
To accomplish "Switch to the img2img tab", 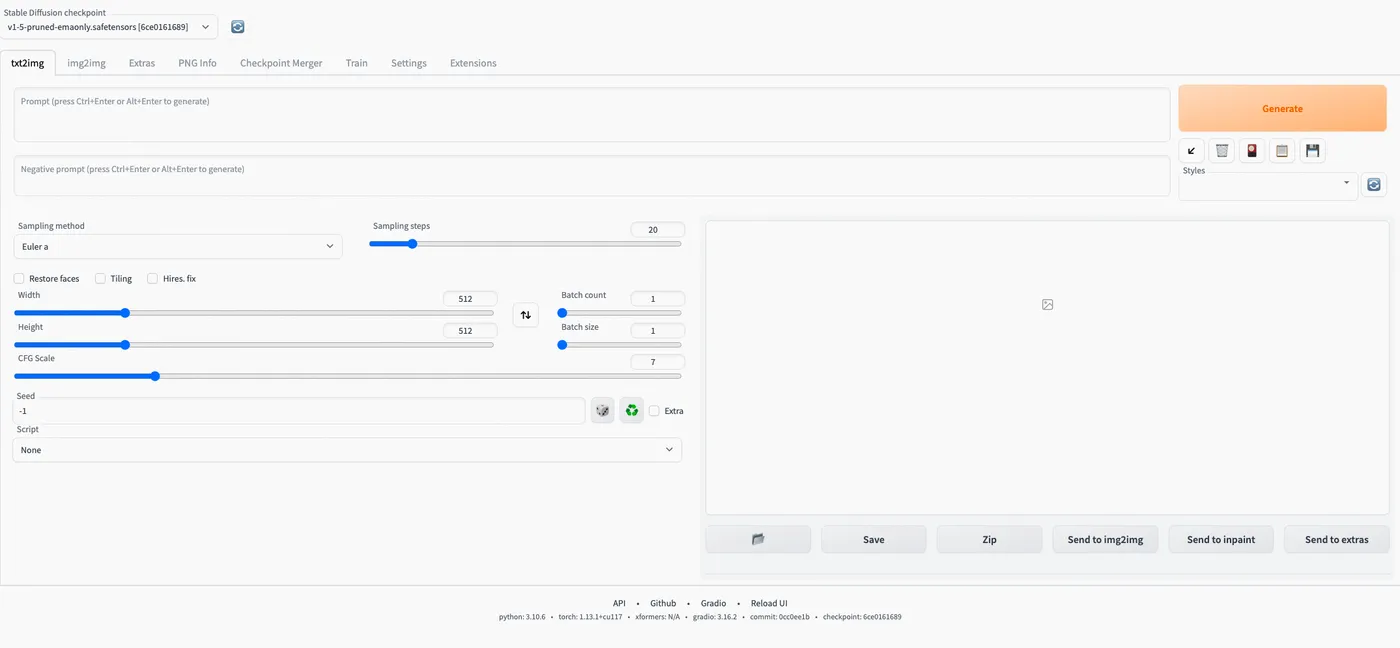I will 86,63.
